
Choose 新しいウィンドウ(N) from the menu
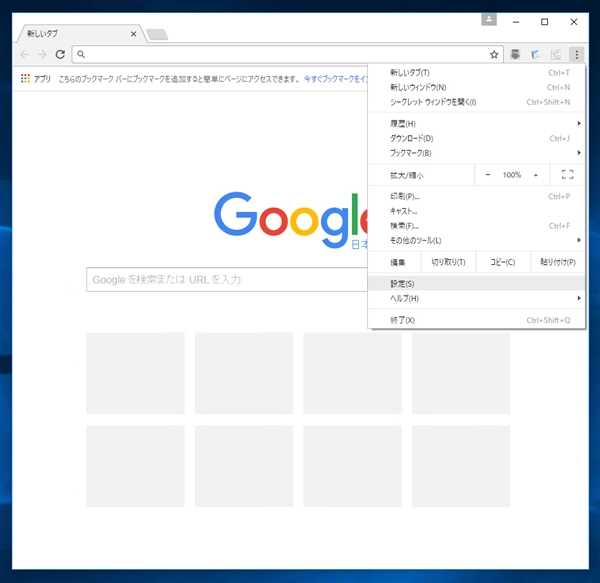coord(476,87)
